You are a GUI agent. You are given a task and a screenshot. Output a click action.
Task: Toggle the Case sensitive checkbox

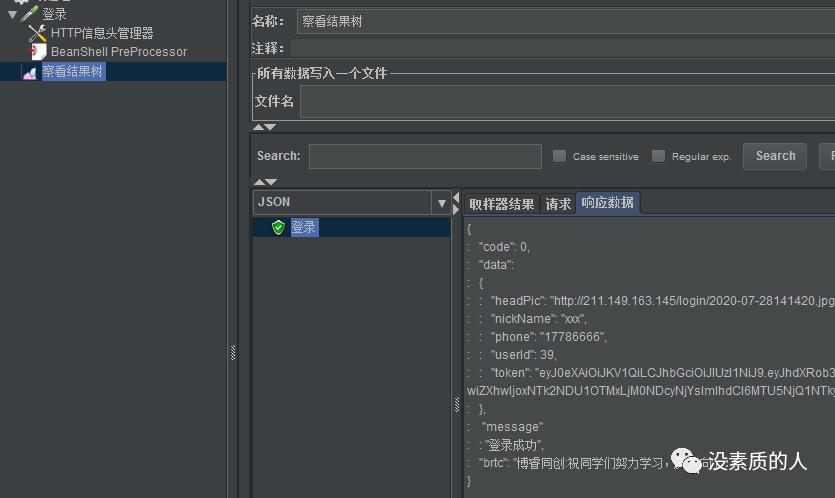click(559, 156)
